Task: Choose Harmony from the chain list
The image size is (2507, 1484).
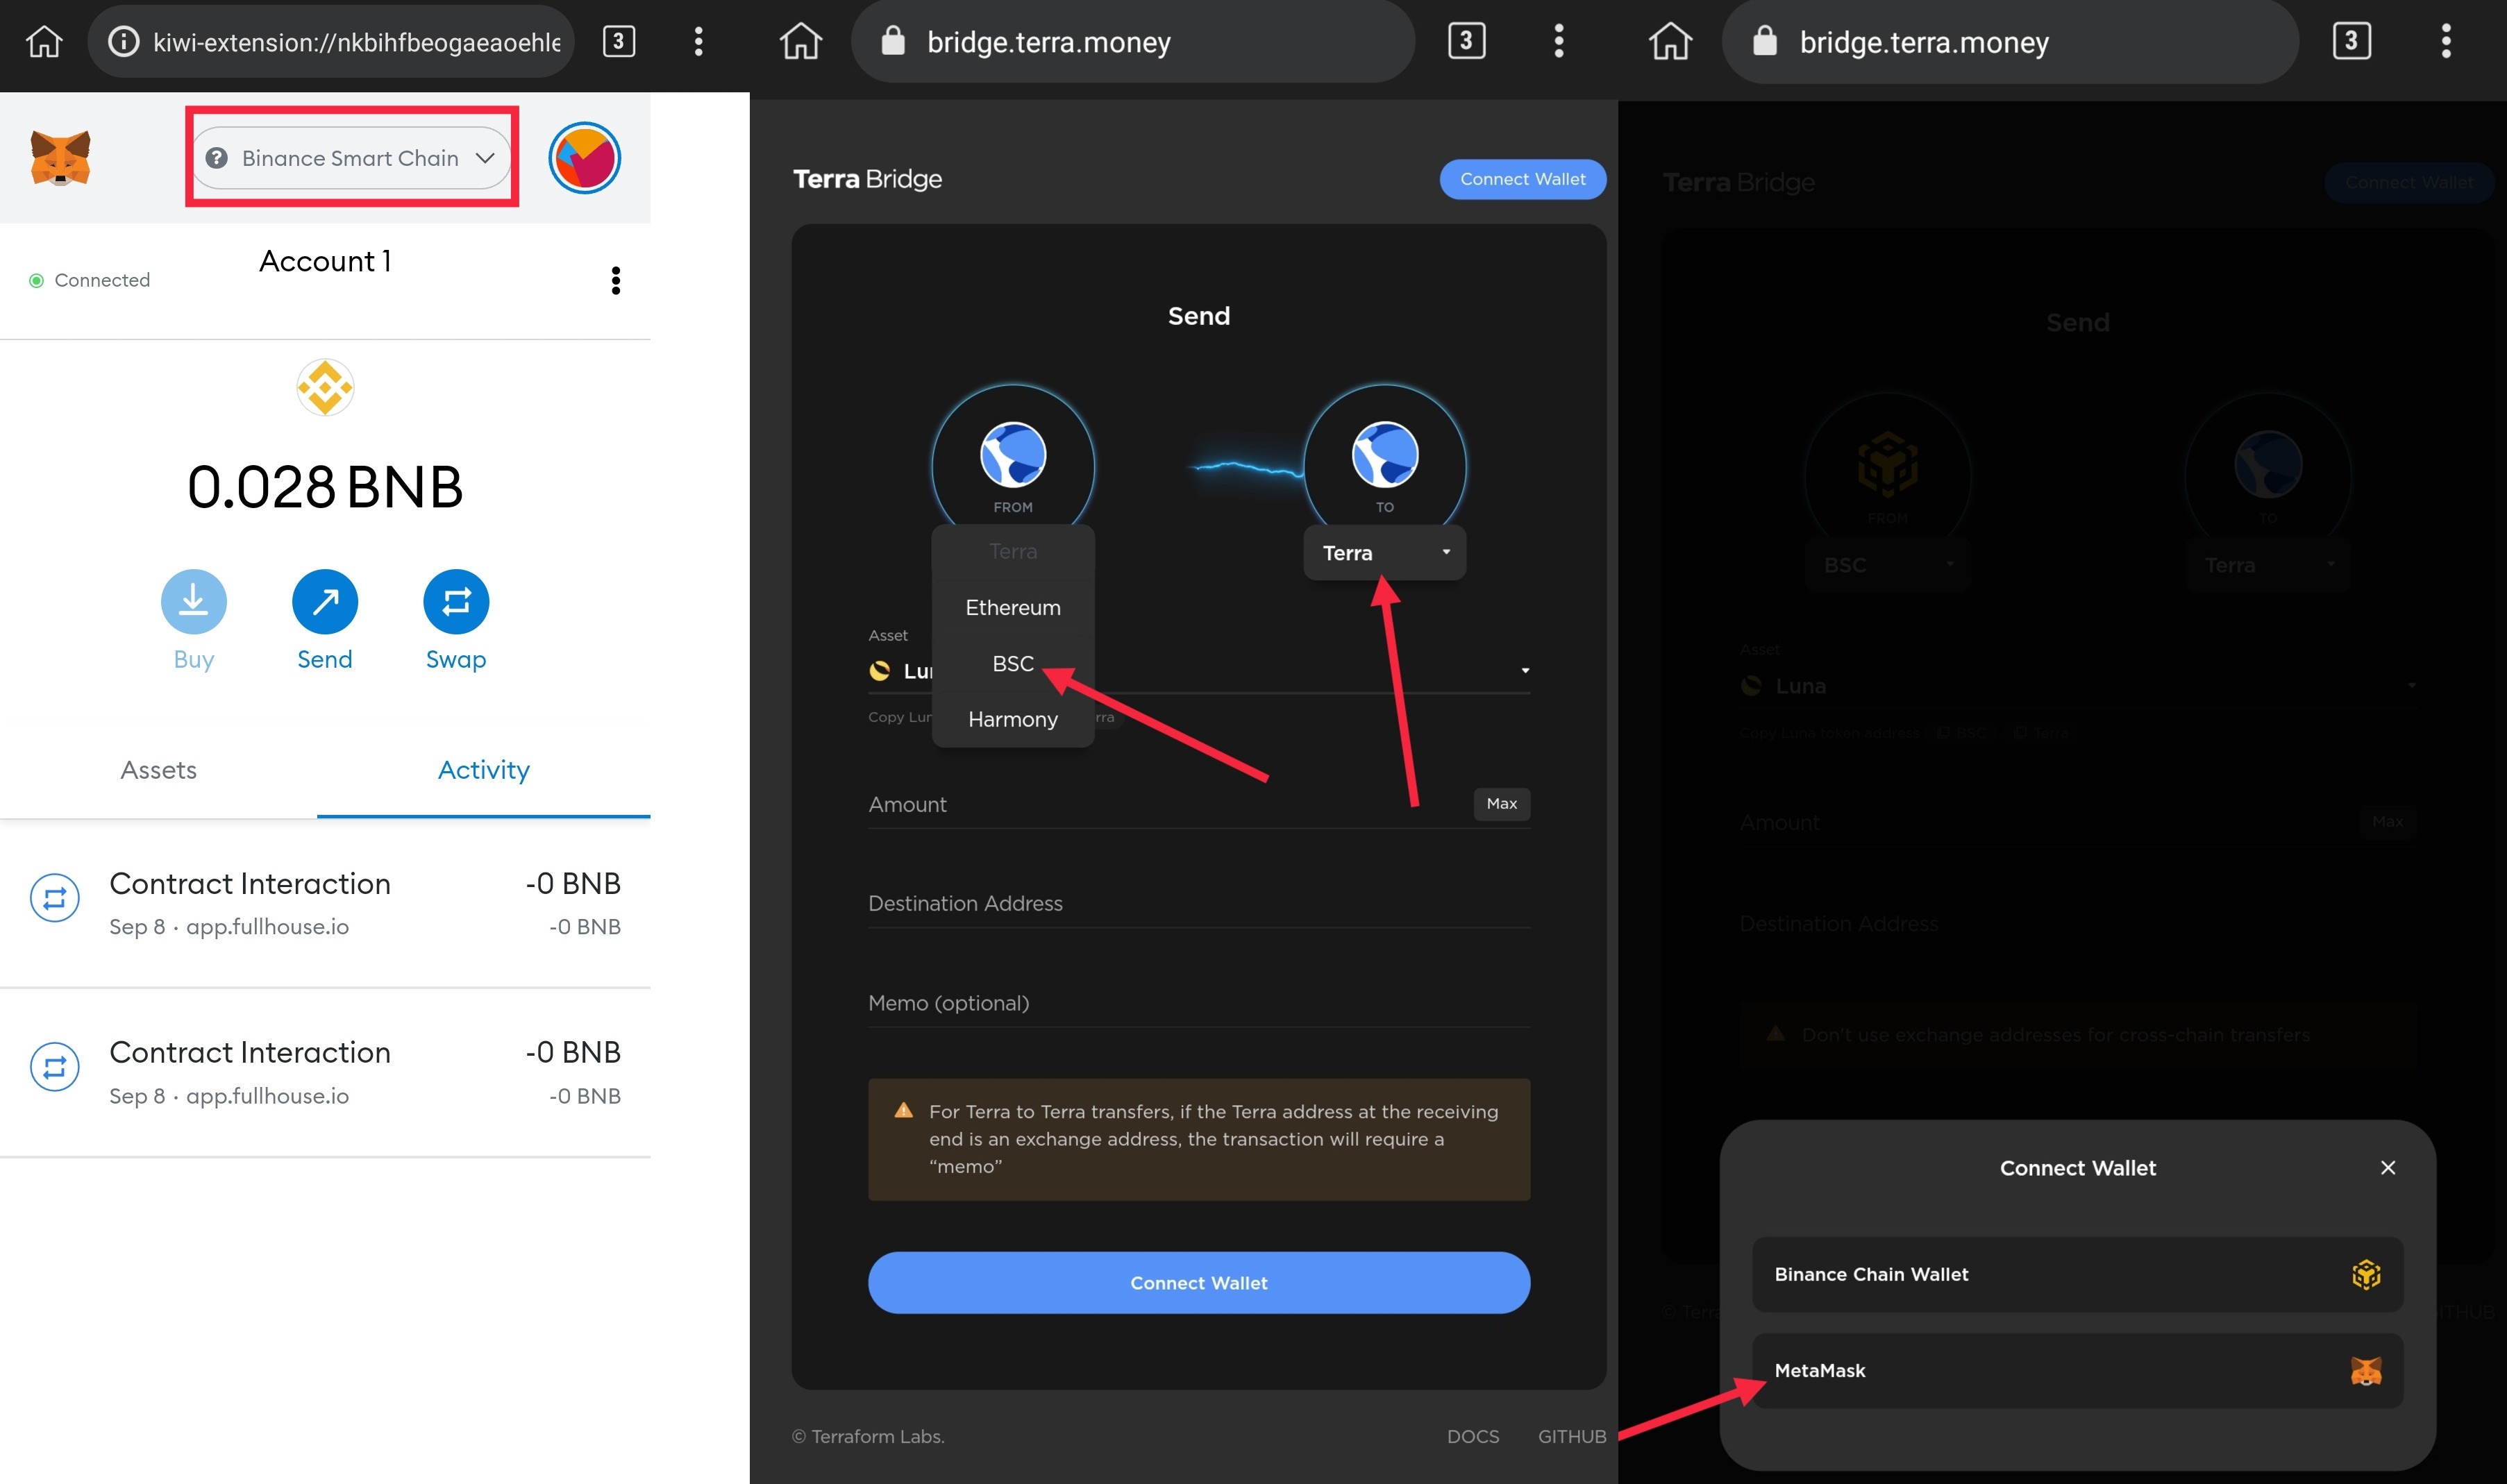Action: 1012,720
